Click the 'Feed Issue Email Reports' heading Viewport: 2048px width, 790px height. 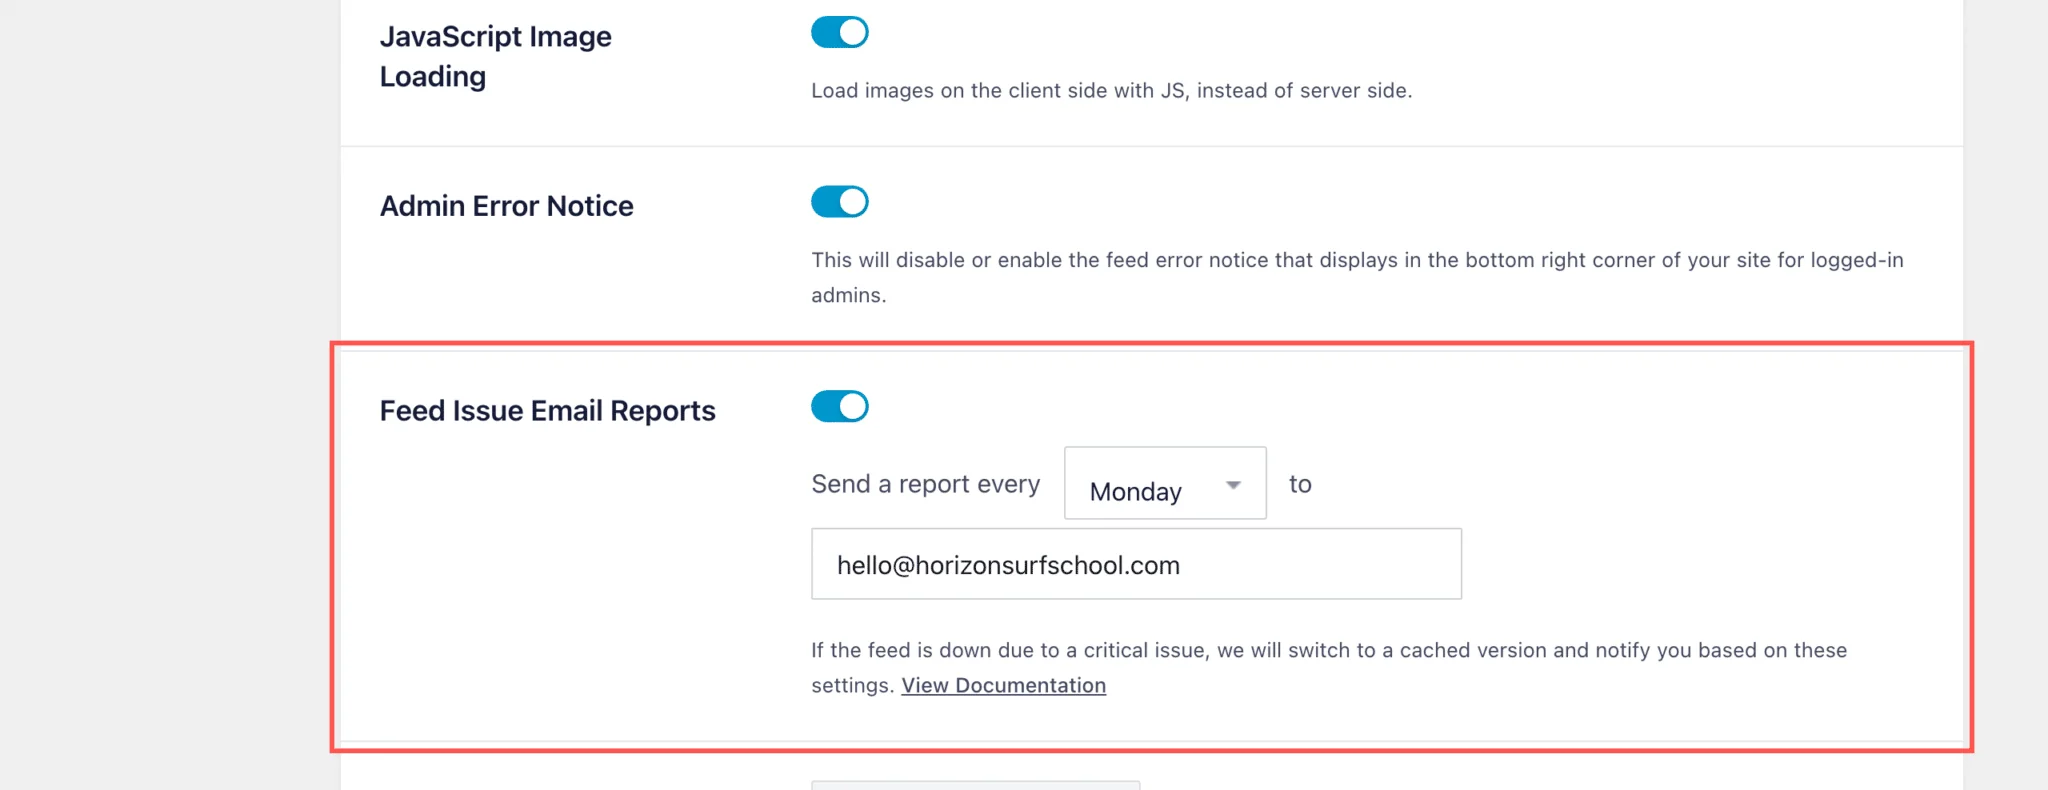point(547,411)
